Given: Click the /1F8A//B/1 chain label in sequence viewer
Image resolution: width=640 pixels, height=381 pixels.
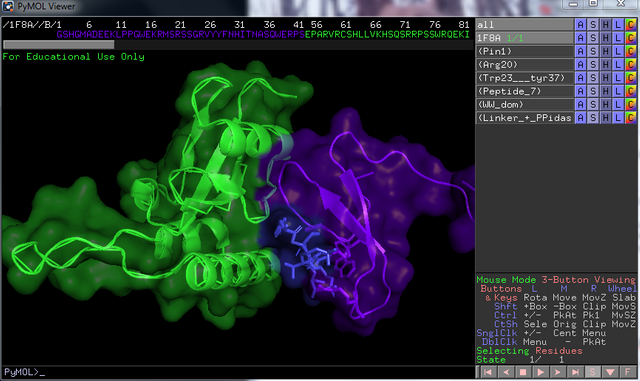Looking at the screenshot, I should point(32,25).
